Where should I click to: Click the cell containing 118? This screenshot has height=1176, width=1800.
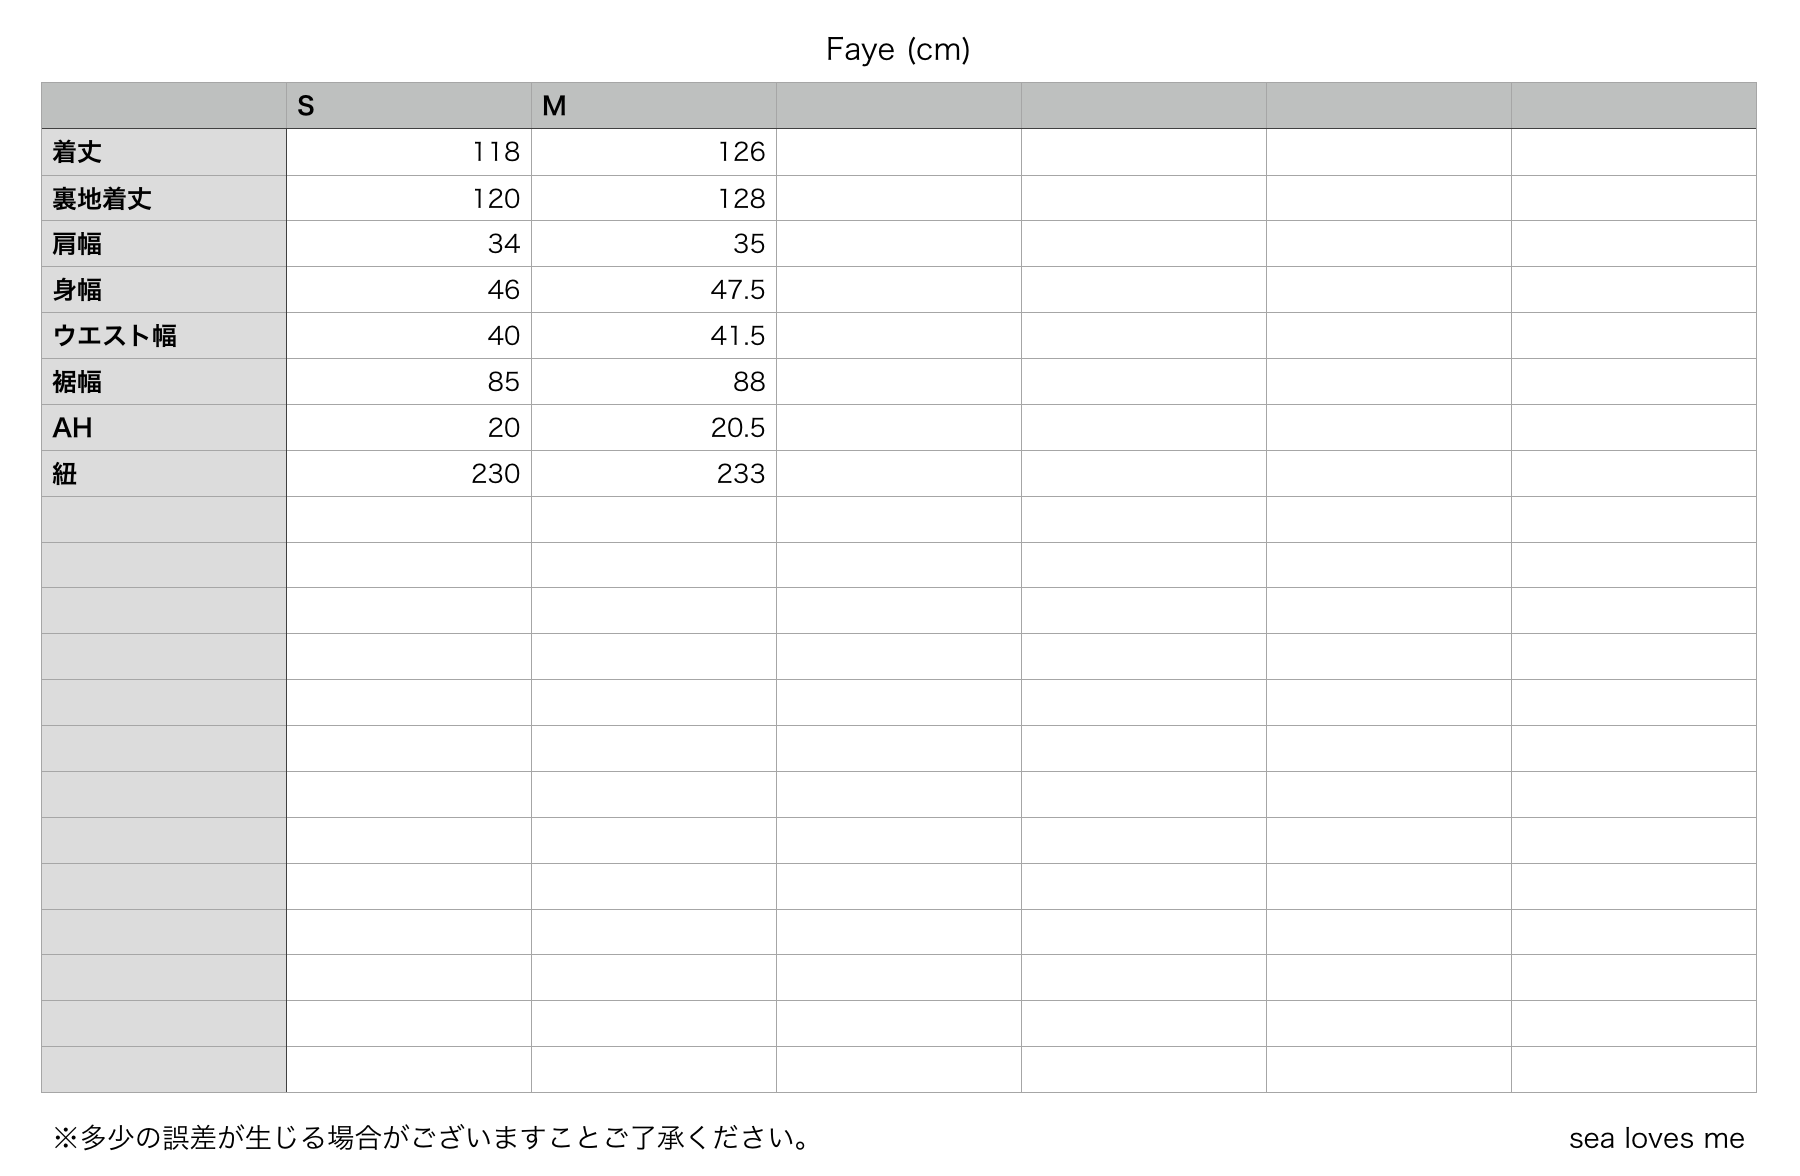(x=409, y=152)
